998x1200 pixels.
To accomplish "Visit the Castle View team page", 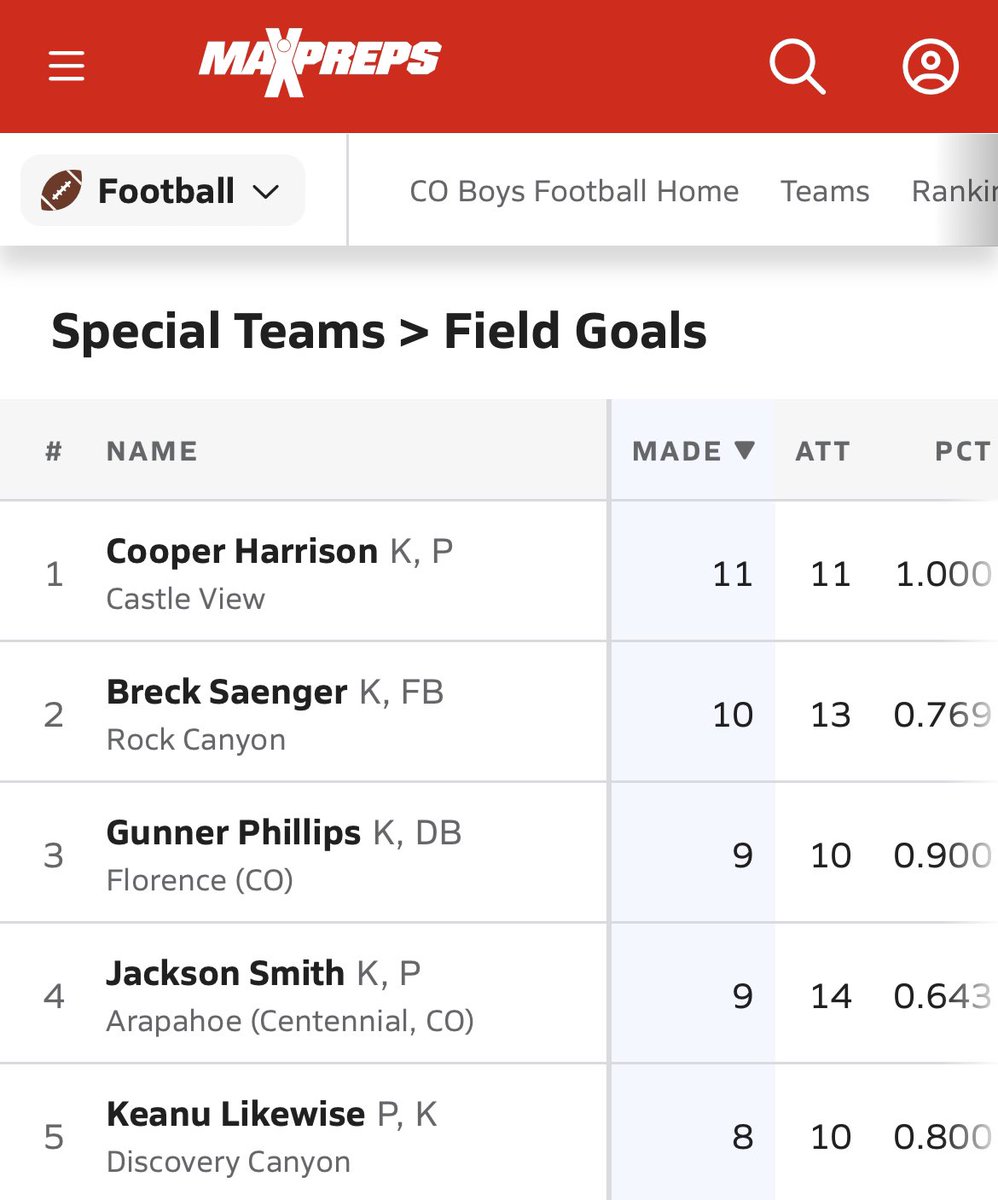I will [x=186, y=599].
